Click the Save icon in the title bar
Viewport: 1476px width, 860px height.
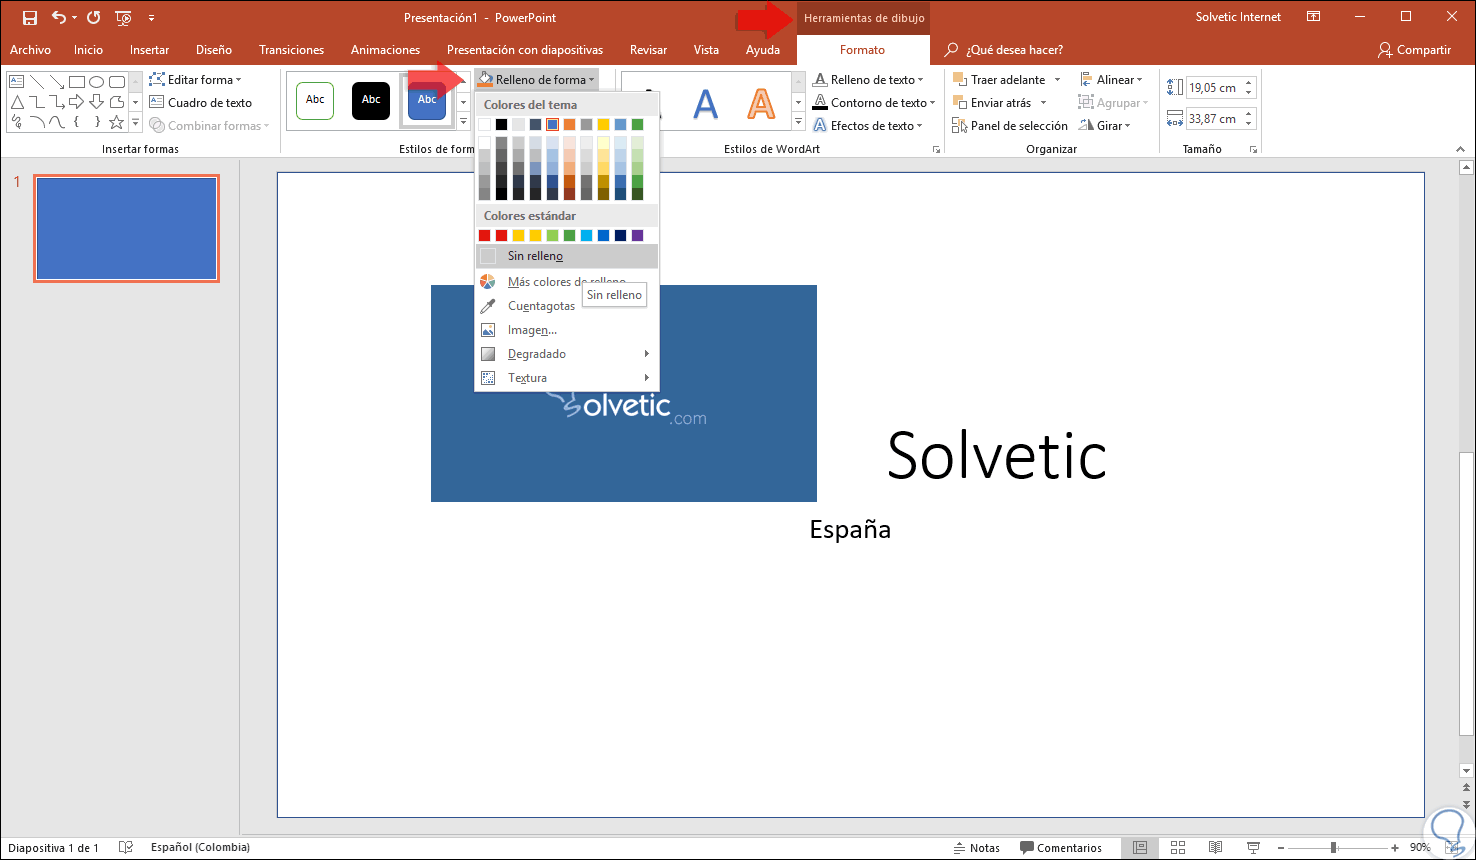pyautogui.click(x=29, y=18)
